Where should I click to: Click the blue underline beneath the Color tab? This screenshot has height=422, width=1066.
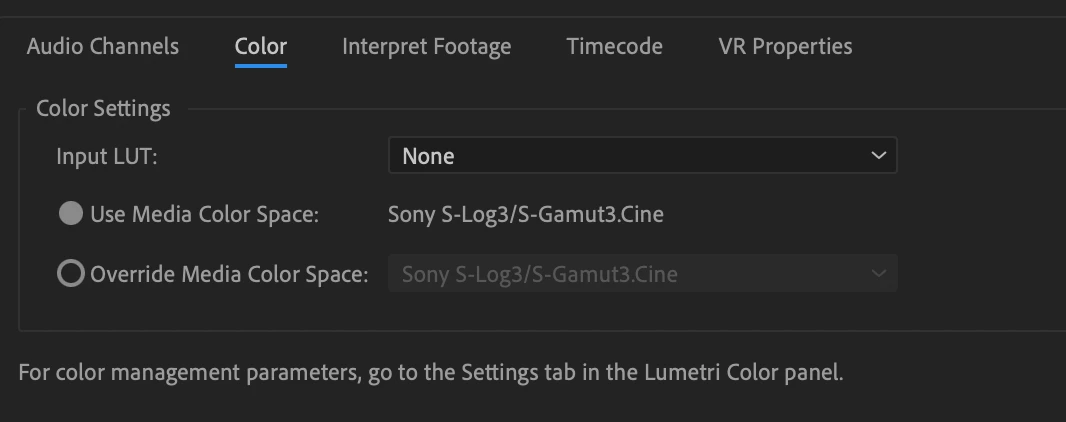click(x=261, y=66)
